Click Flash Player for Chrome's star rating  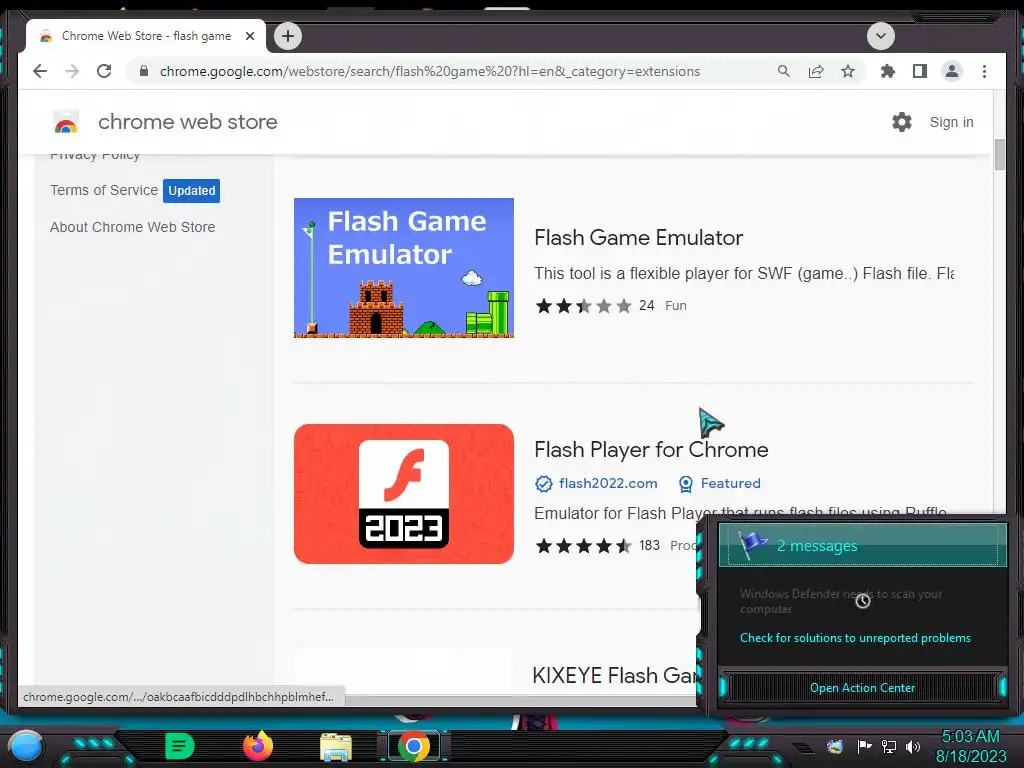pyautogui.click(x=583, y=546)
